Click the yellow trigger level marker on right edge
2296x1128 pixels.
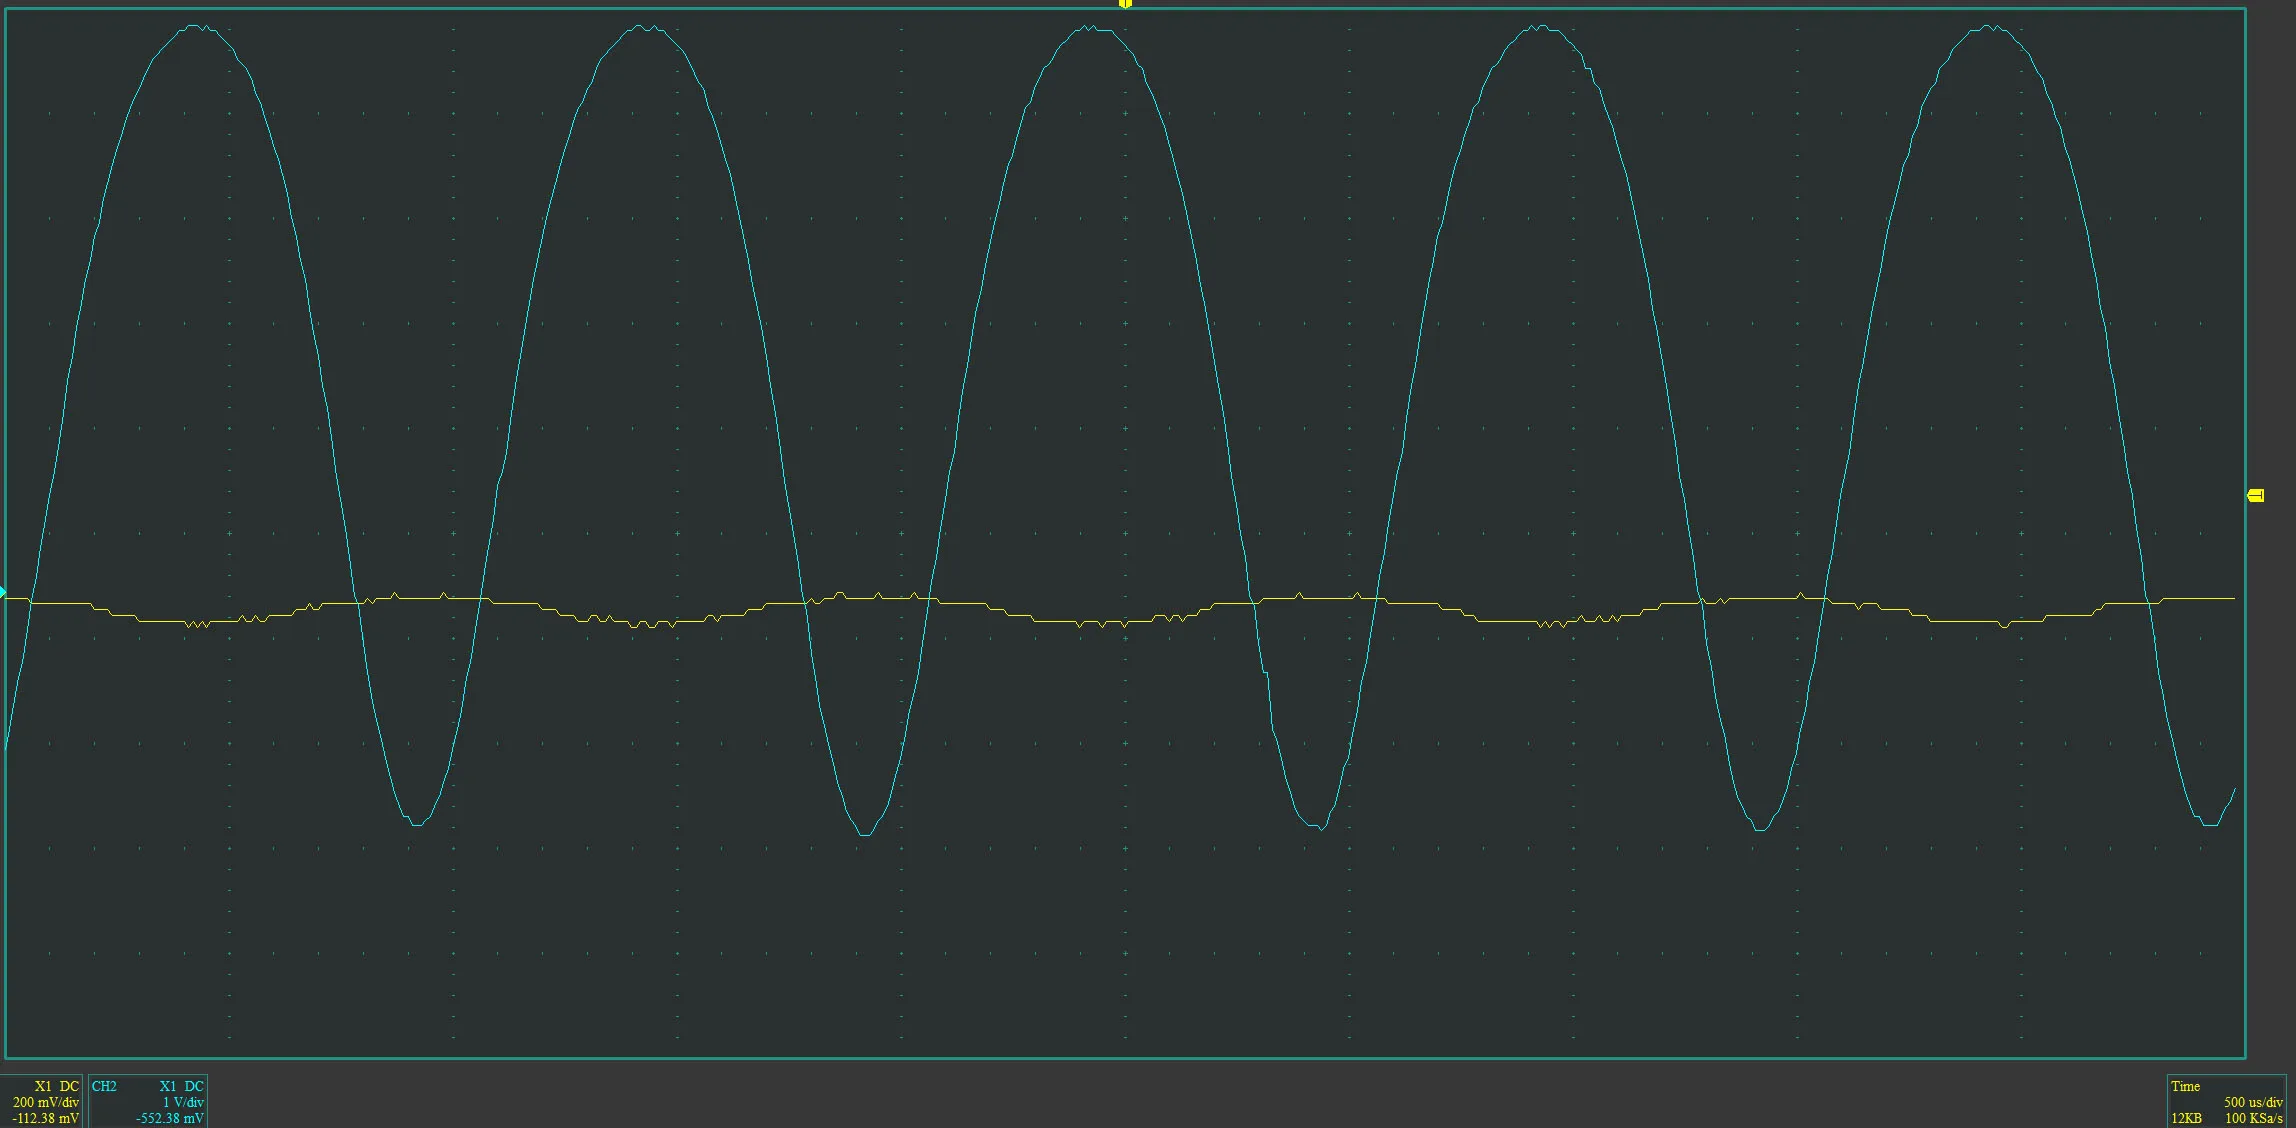coord(2255,495)
